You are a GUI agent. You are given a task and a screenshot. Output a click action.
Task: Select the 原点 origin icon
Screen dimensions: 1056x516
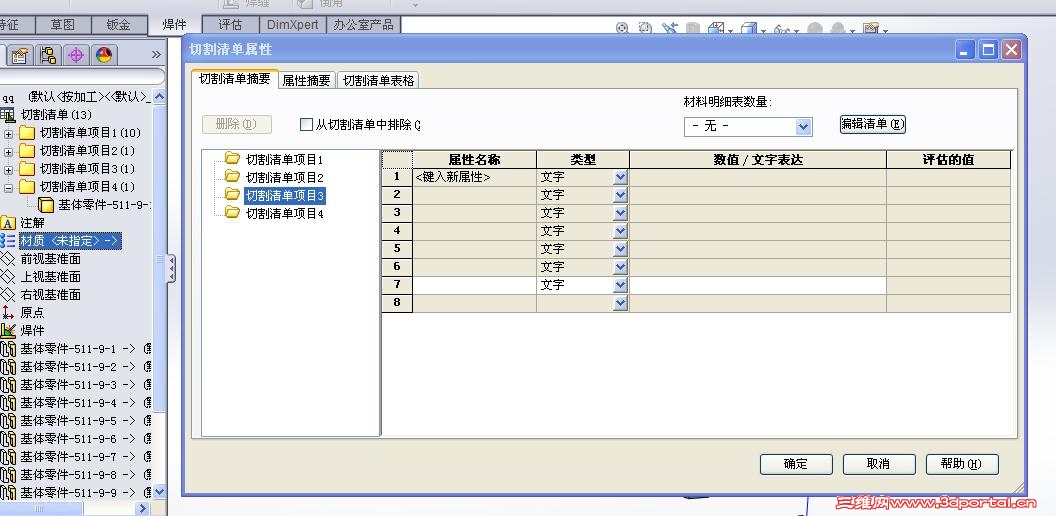pos(7,313)
